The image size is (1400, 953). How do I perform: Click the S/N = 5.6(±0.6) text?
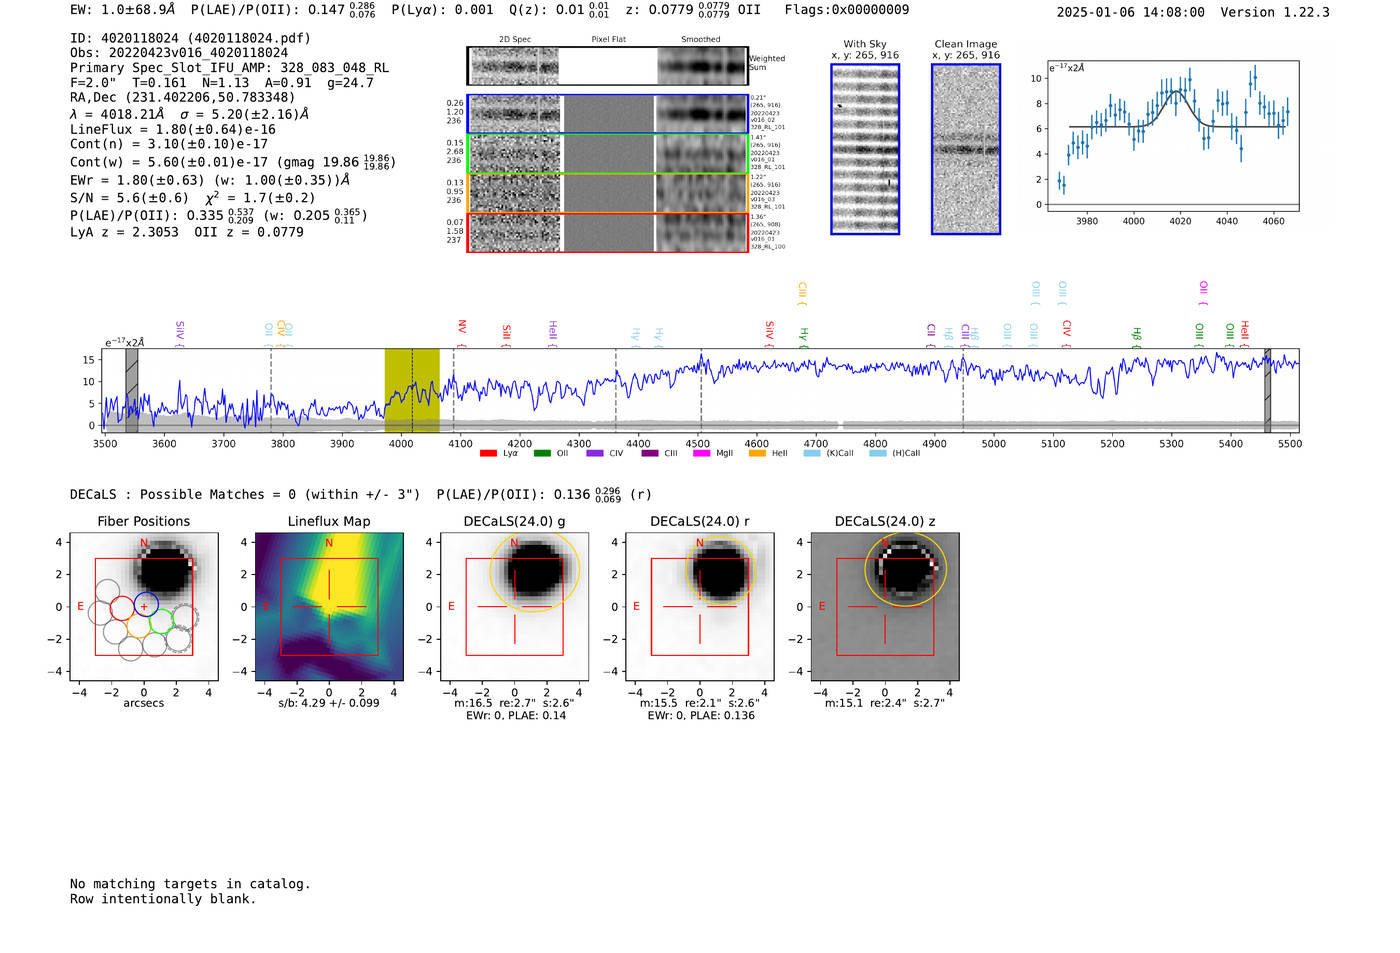(x=129, y=198)
